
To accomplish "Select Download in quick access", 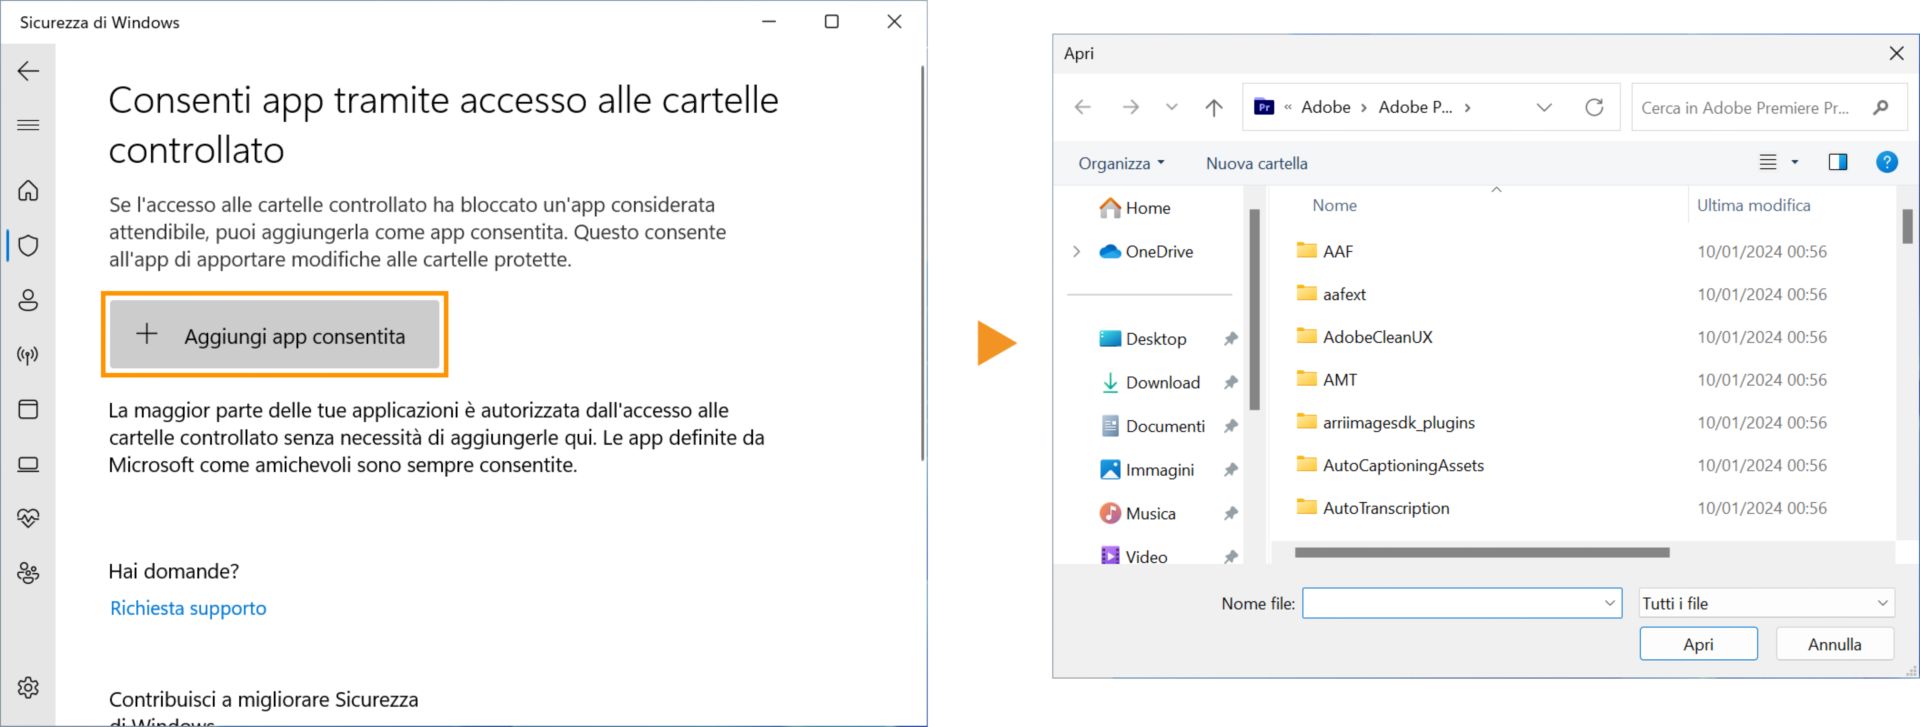I will click(x=1150, y=382).
